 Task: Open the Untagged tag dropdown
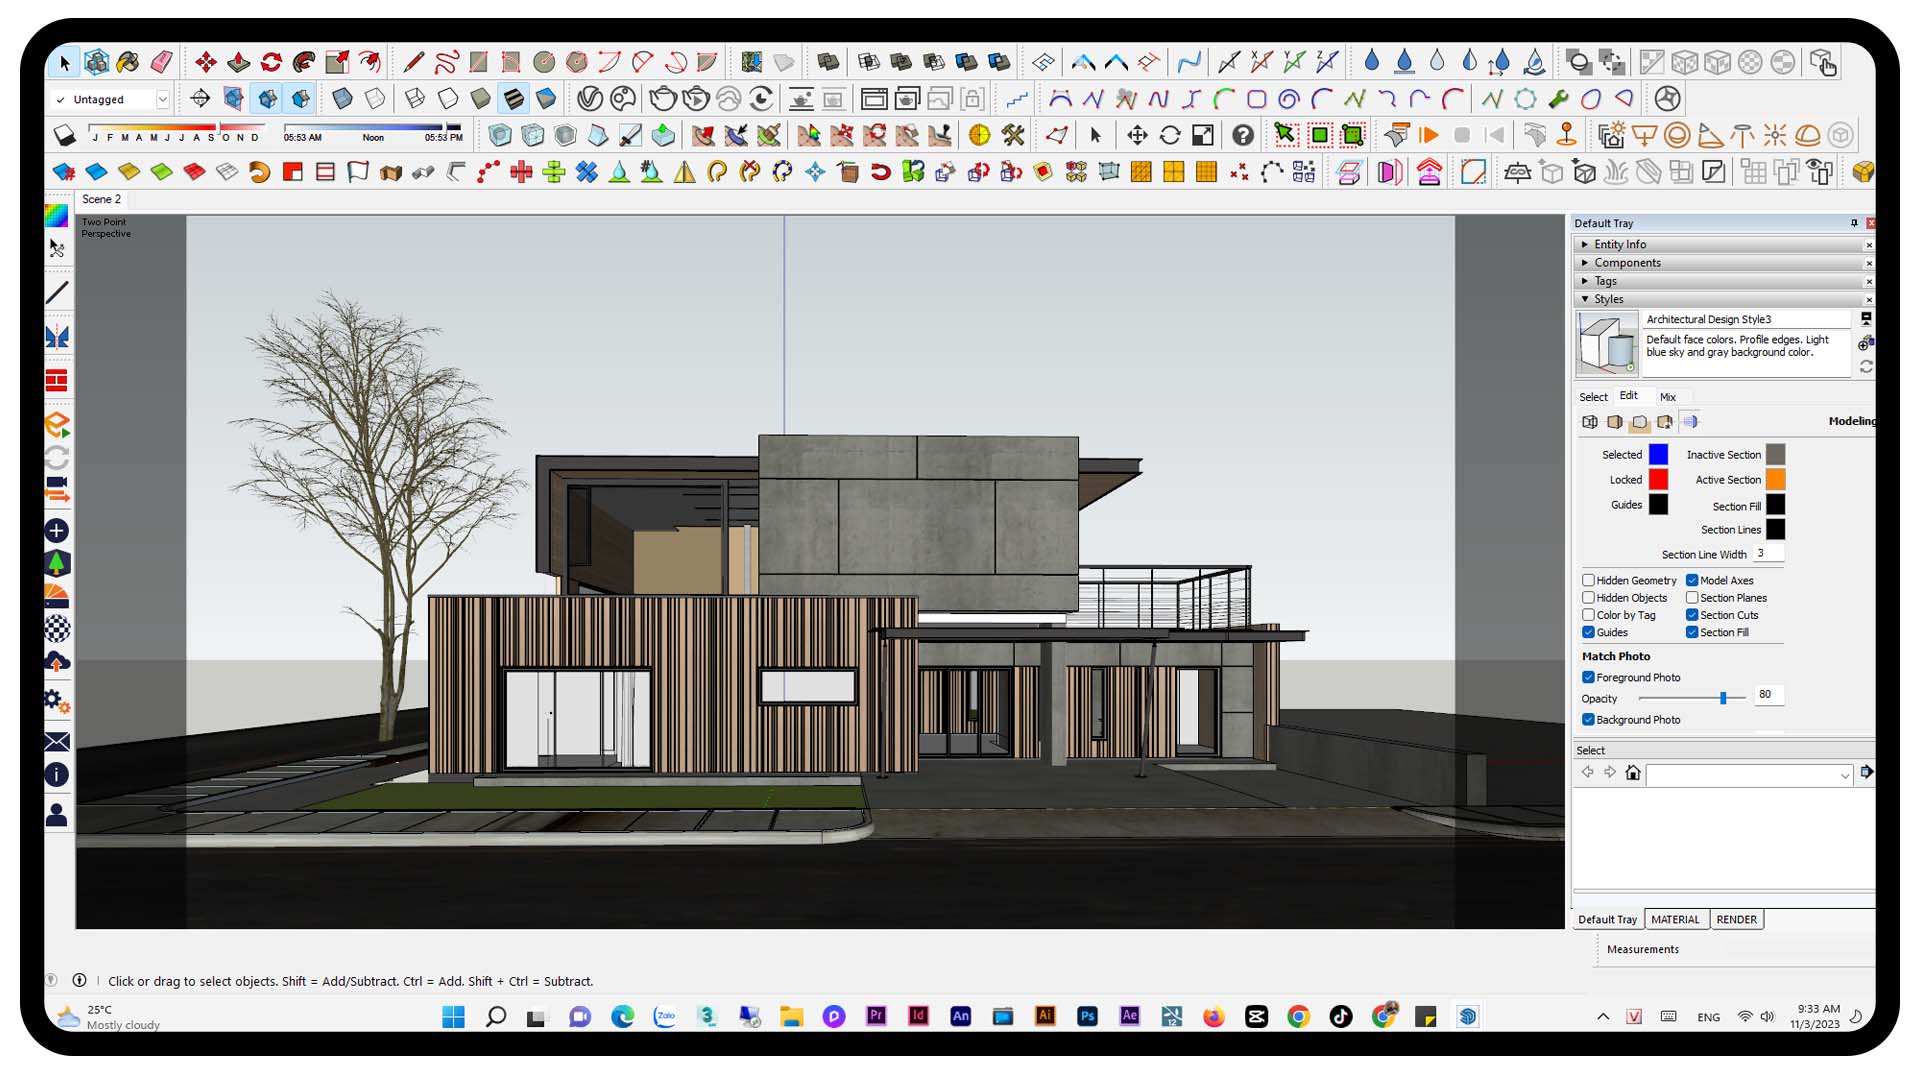tap(163, 99)
